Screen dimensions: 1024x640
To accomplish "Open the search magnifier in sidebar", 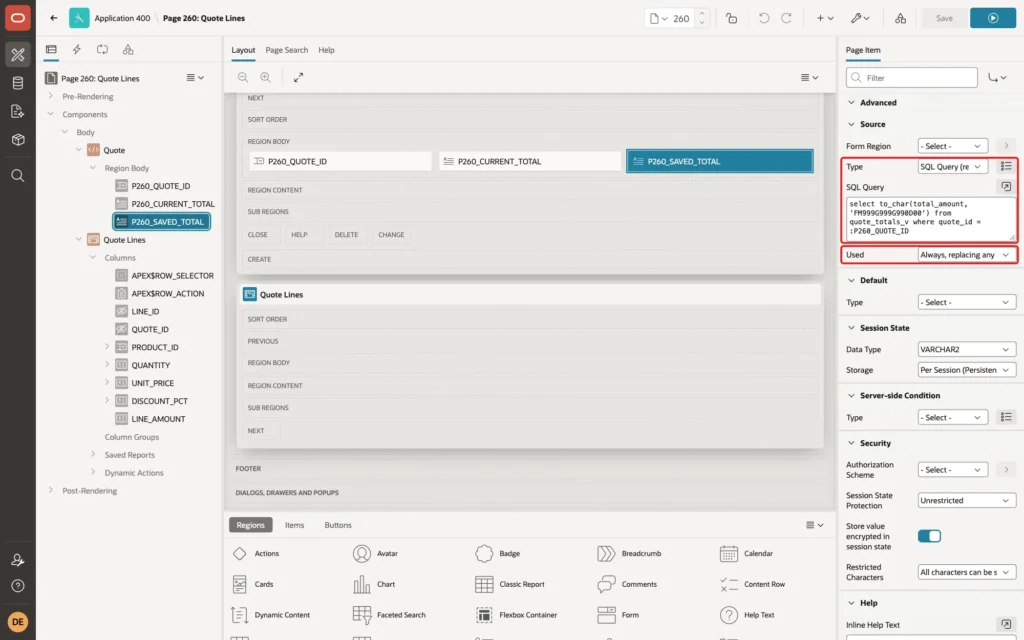I will [18, 176].
